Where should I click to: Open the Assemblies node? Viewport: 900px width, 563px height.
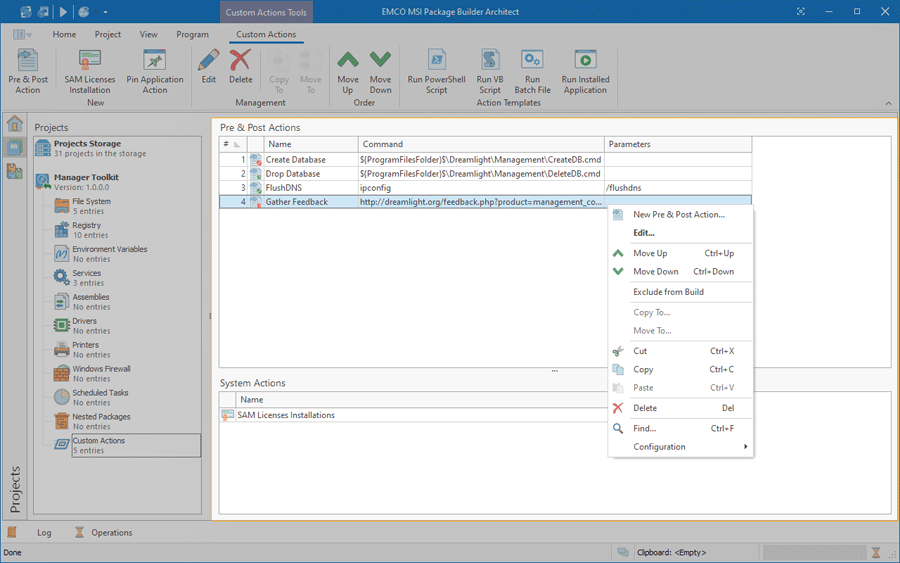pyautogui.click(x=91, y=302)
